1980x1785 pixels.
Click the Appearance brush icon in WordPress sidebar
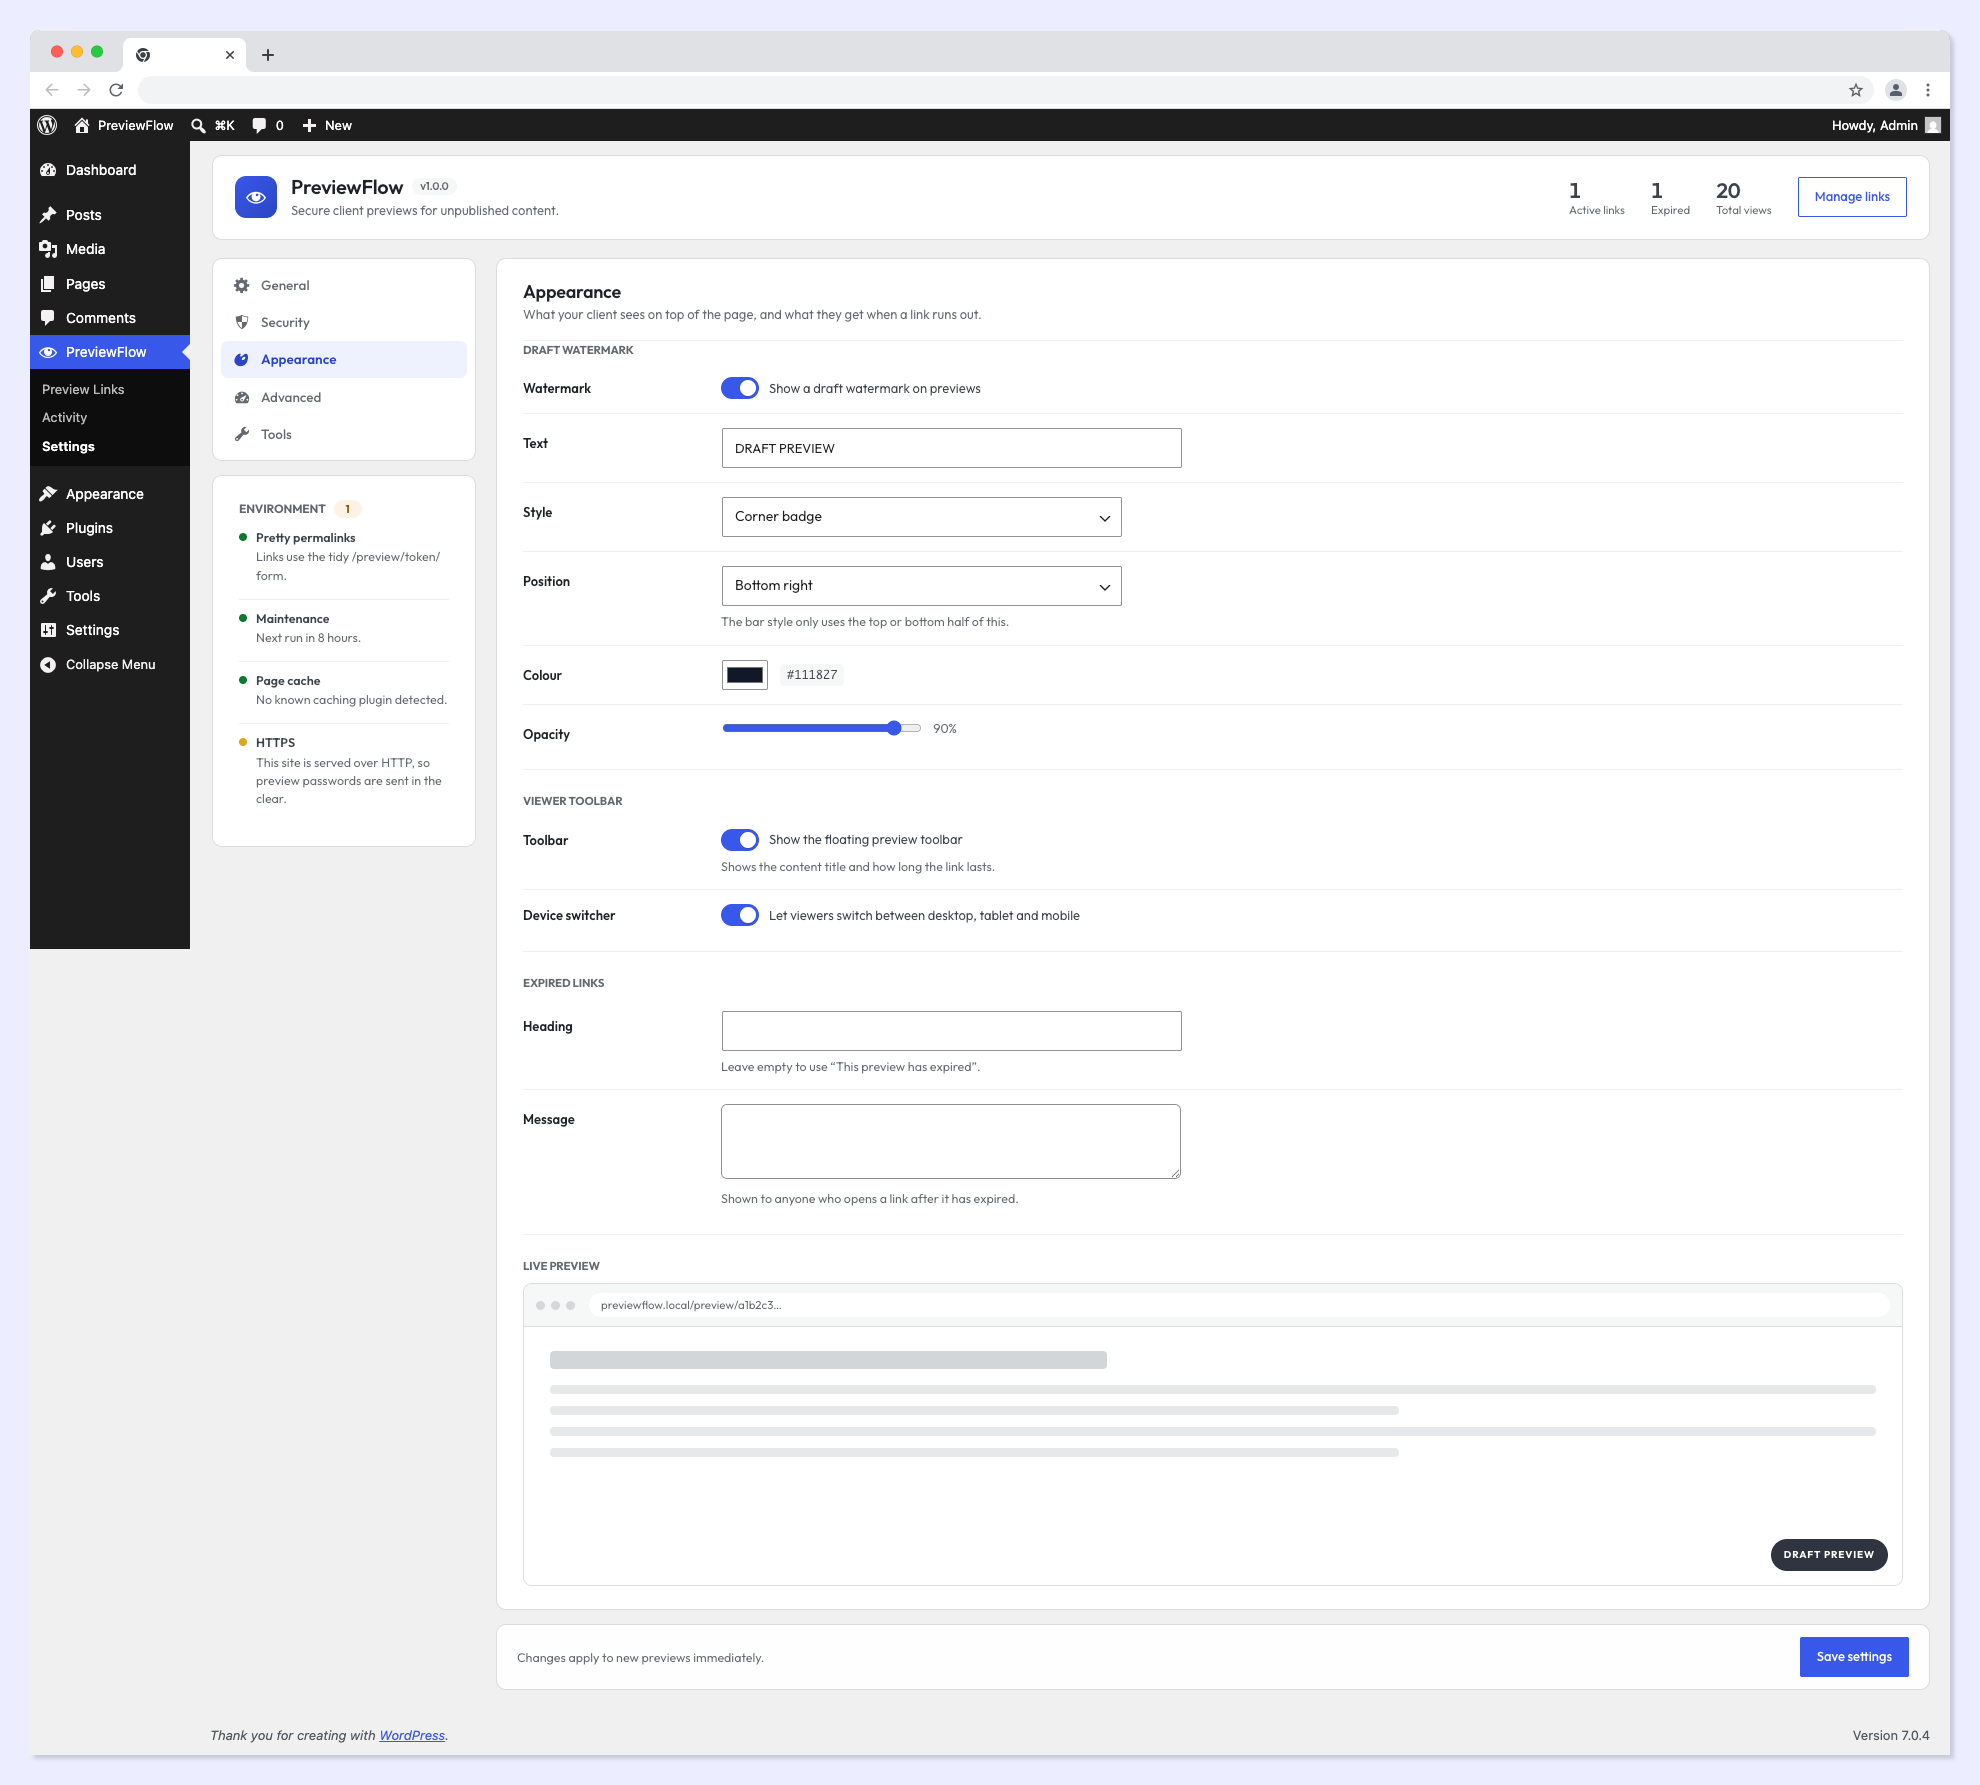48,494
